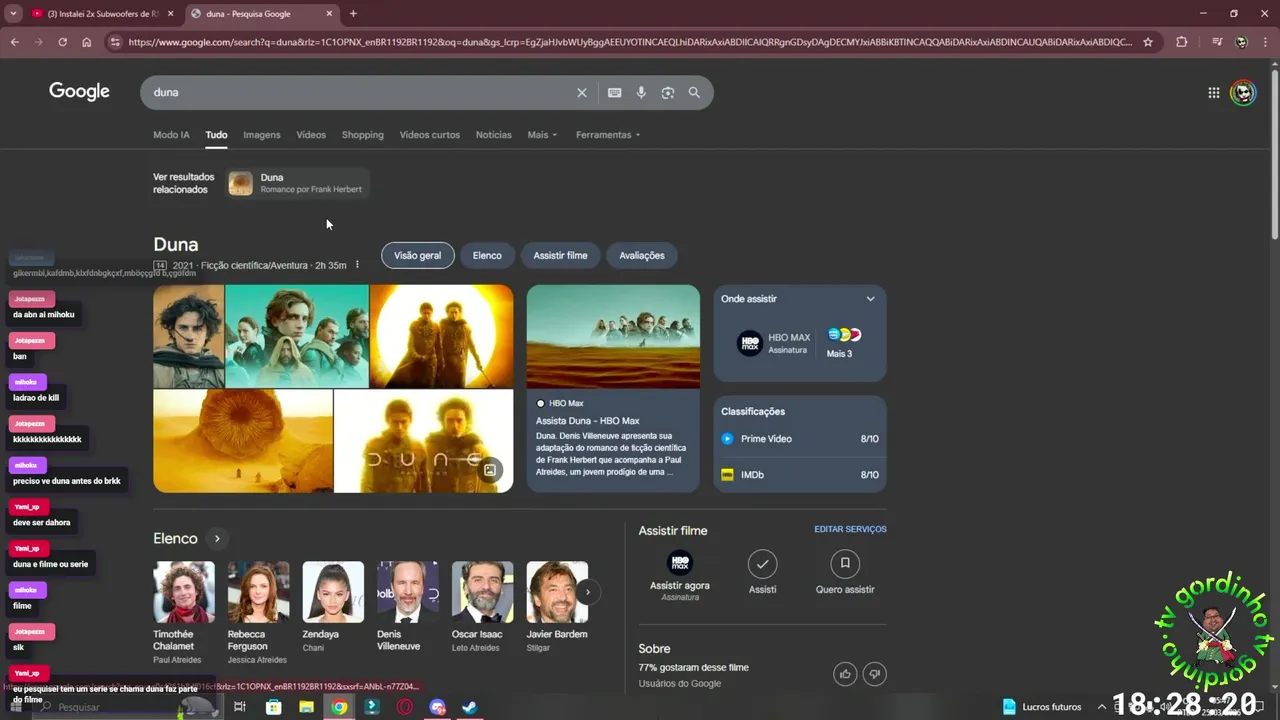The height and width of the screenshot is (720, 1280).
Task: Select the Assistir filme chip
Action: (x=560, y=256)
